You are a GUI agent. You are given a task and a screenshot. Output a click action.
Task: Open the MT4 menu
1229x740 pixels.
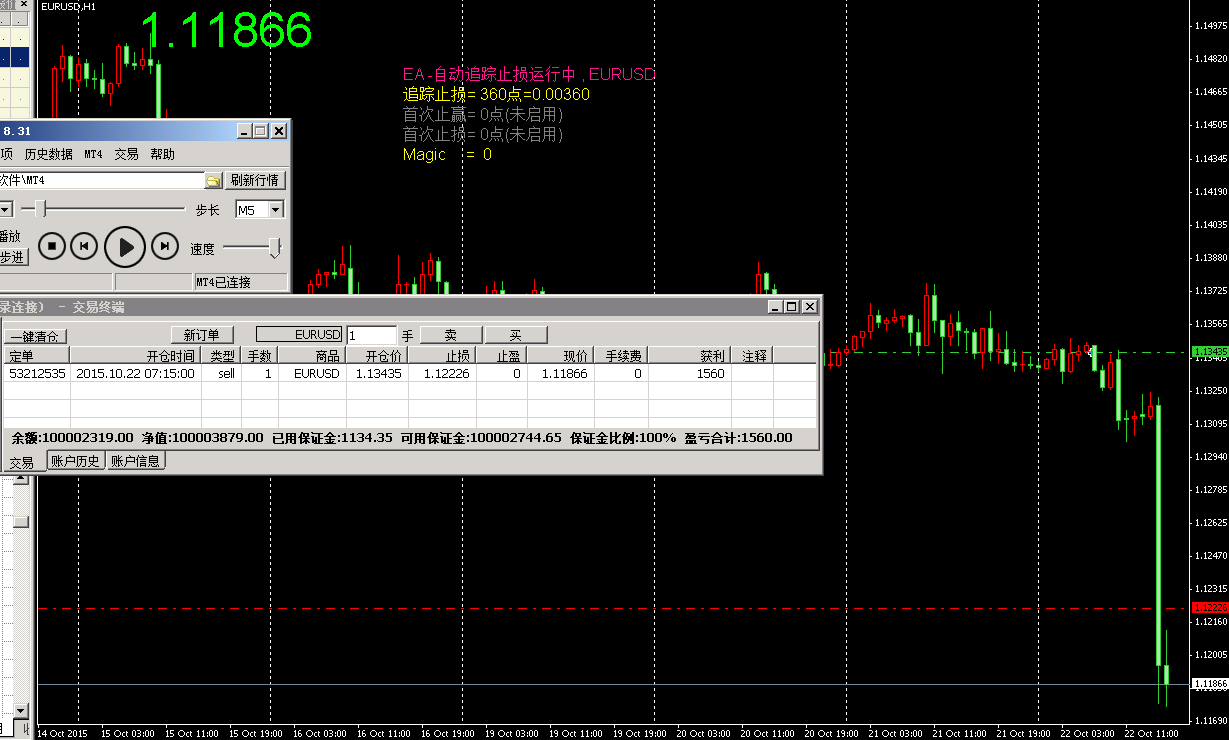93,154
